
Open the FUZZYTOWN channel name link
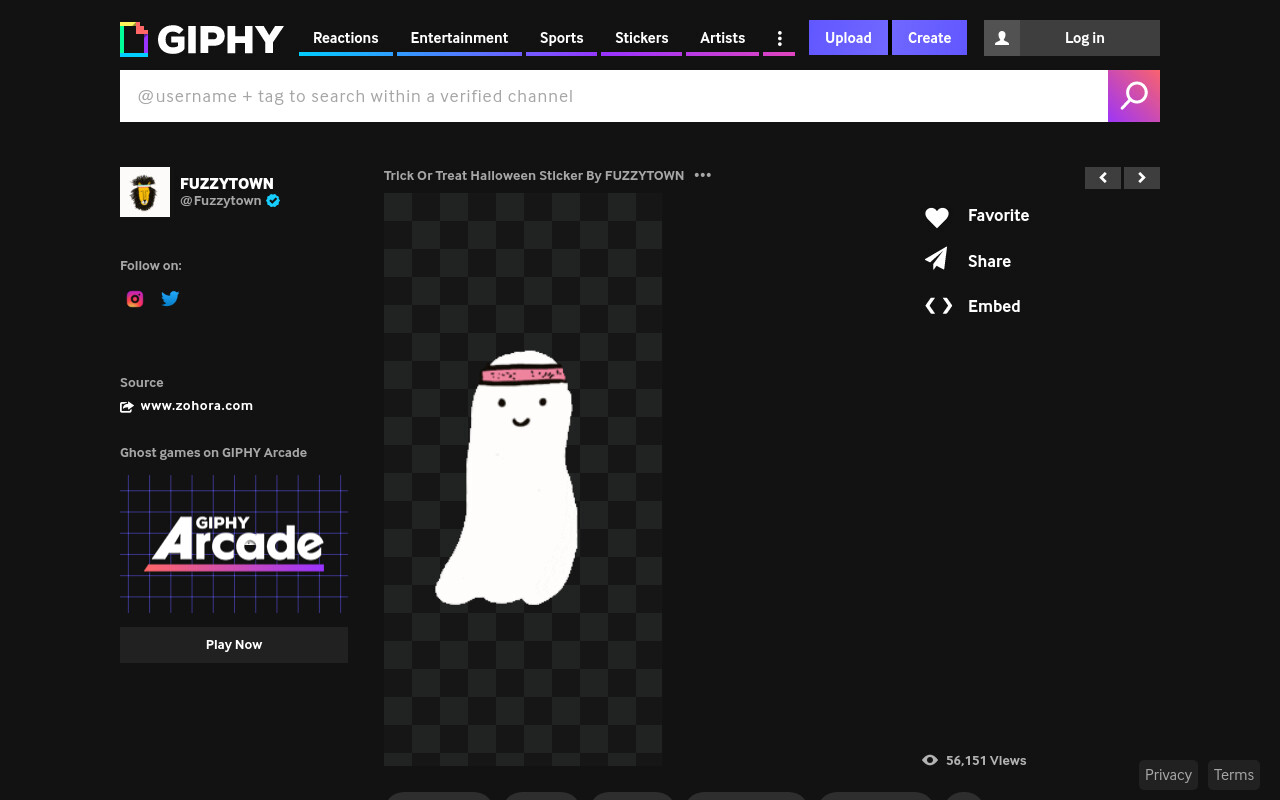point(227,183)
